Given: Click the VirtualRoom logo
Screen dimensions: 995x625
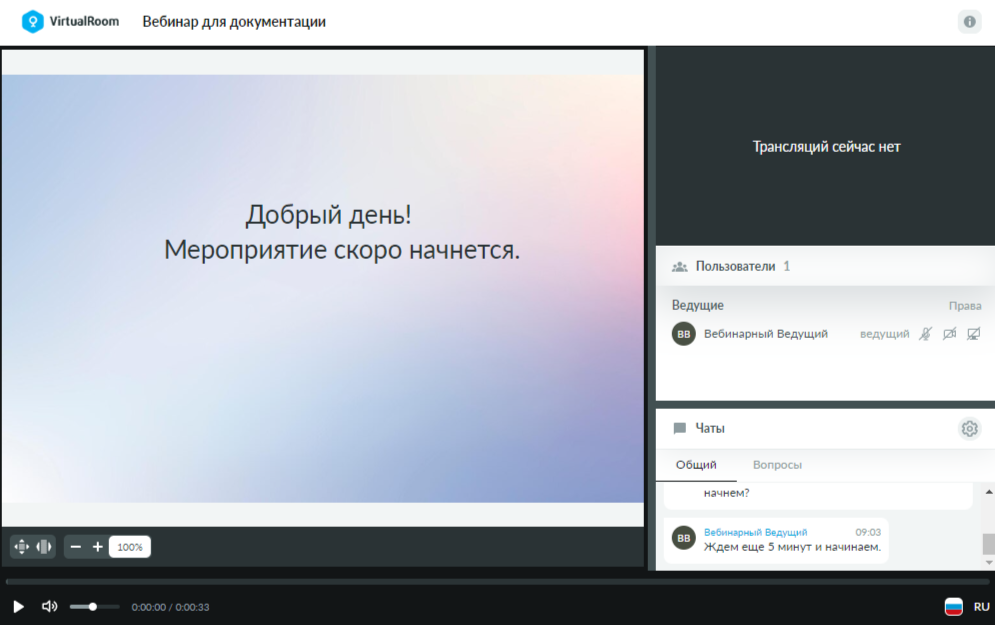Looking at the screenshot, I should 70,22.
